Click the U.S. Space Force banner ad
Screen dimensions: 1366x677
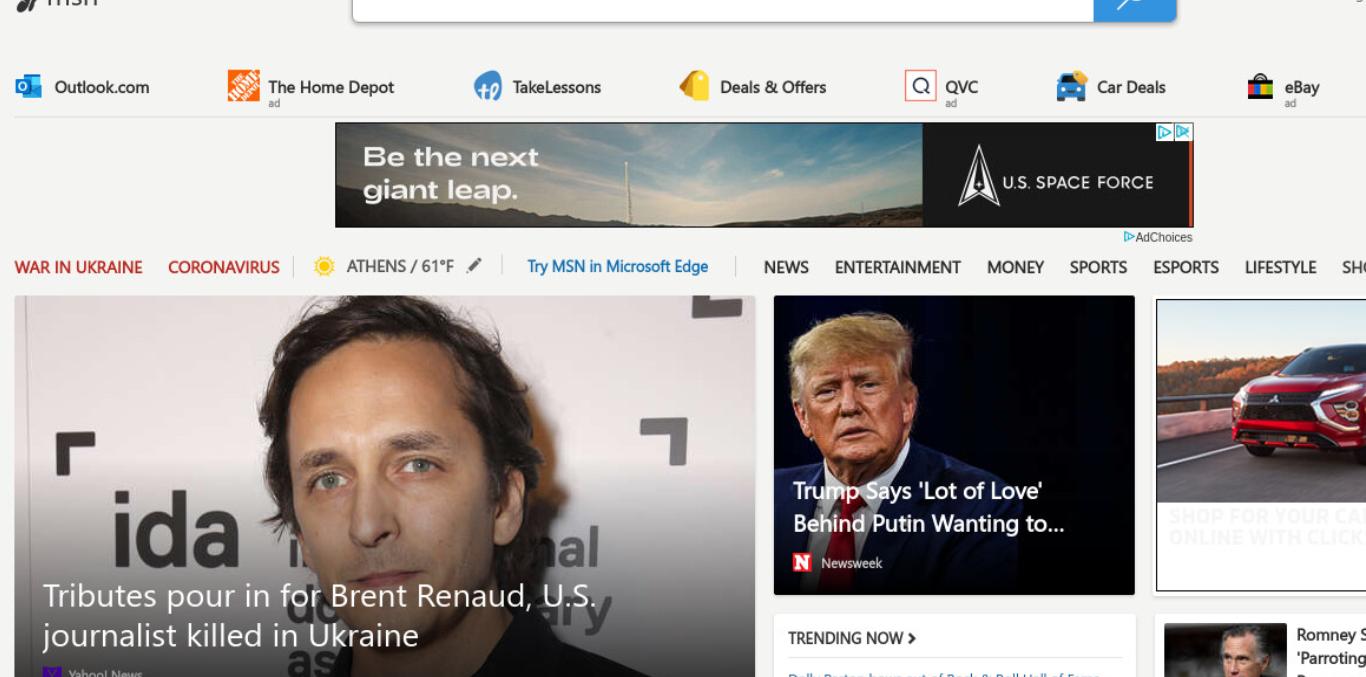tap(764, 175)
